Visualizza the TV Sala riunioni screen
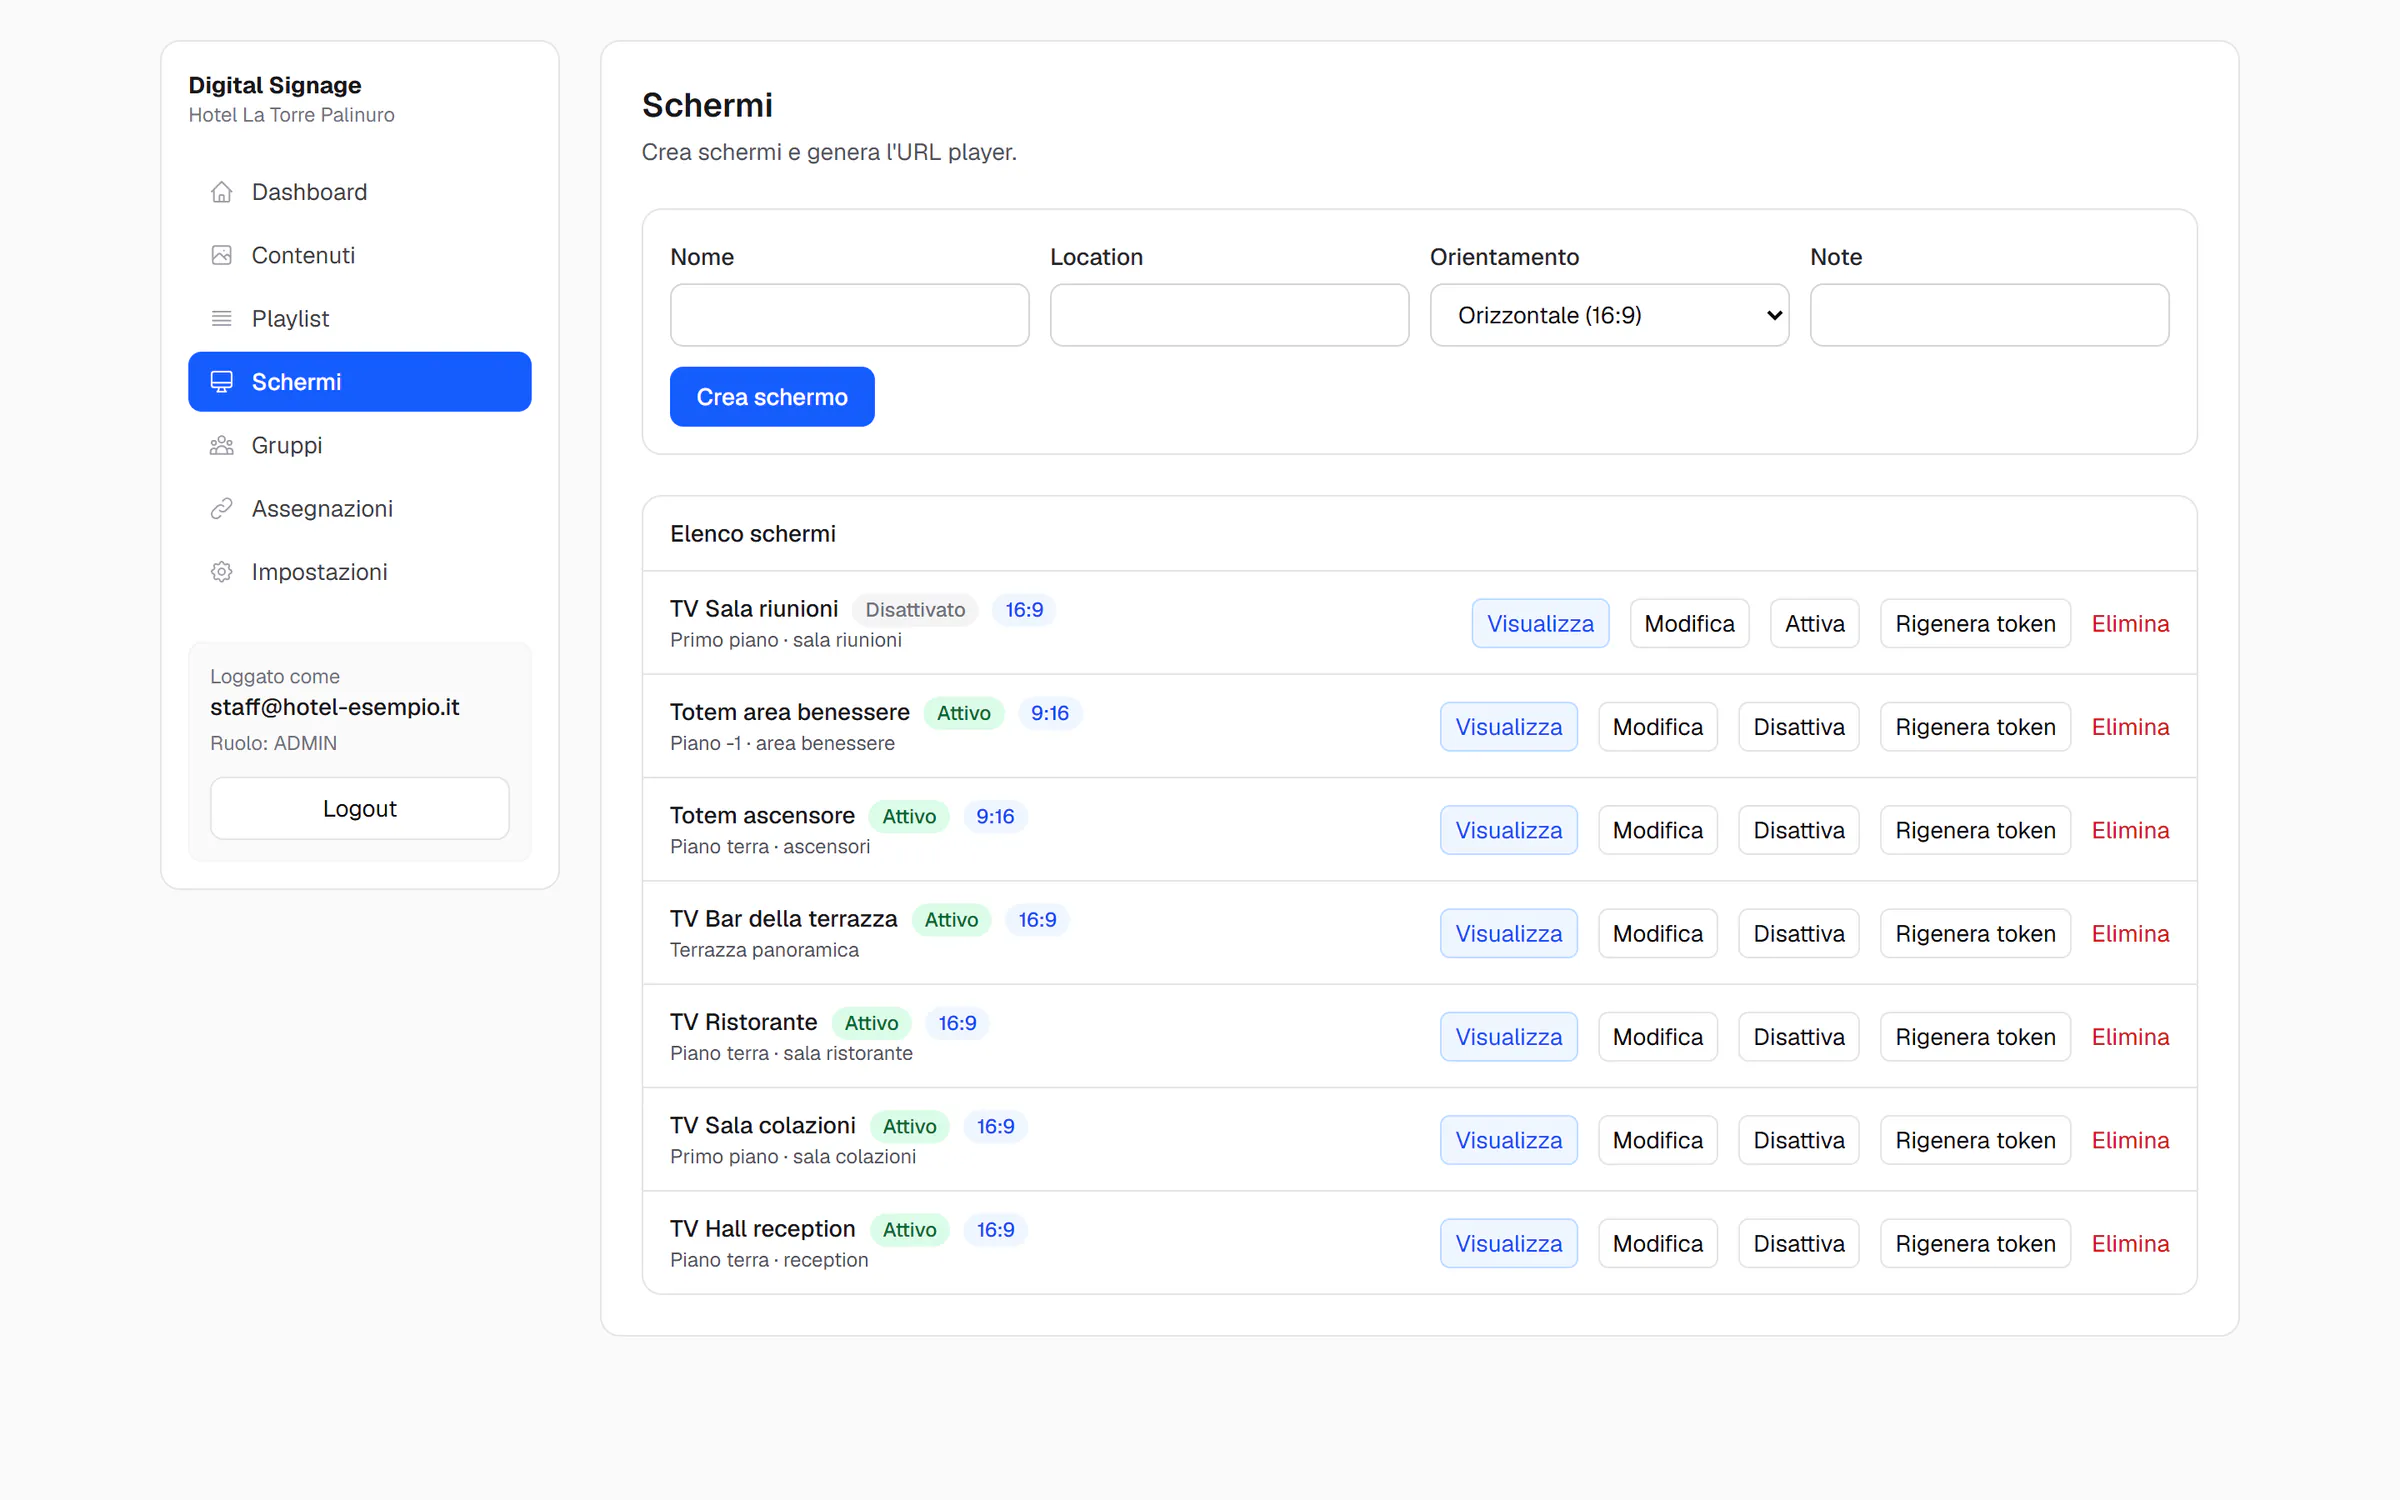Image resolution: width=2400 pixels, height=1500 pixels. (x=1540, y=624)
